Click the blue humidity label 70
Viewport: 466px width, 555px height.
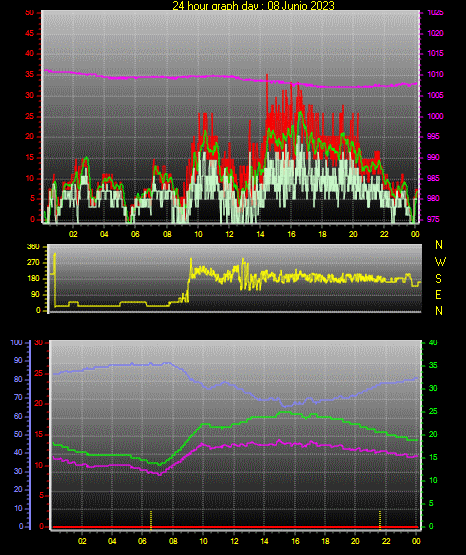coord(18,397)
